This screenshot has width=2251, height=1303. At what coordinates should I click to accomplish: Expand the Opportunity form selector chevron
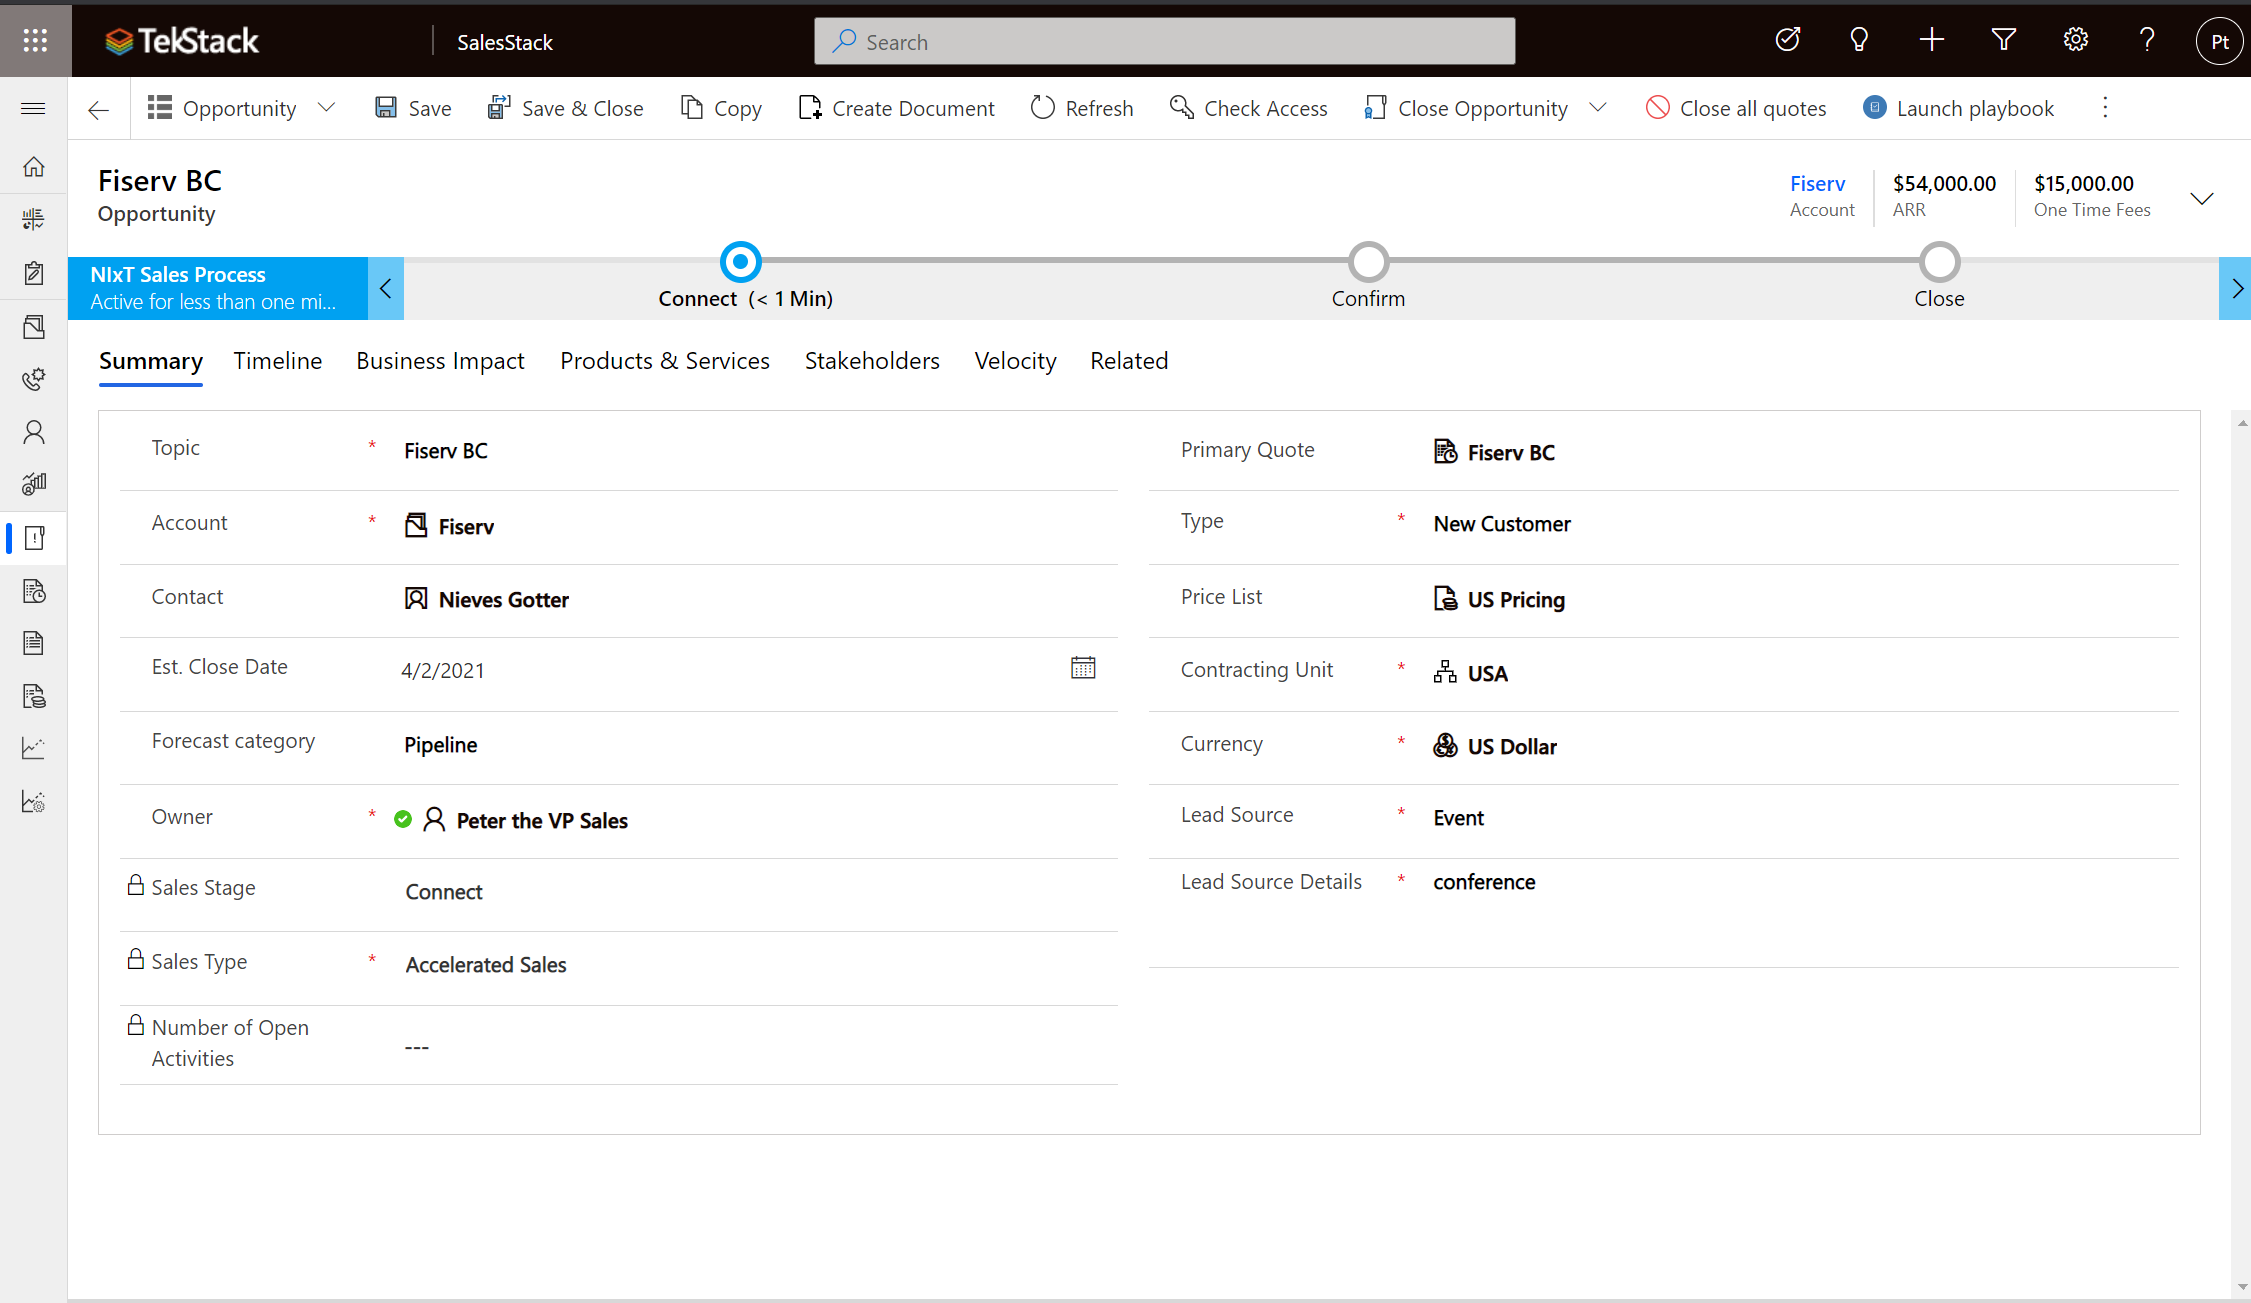coord(326,108)
